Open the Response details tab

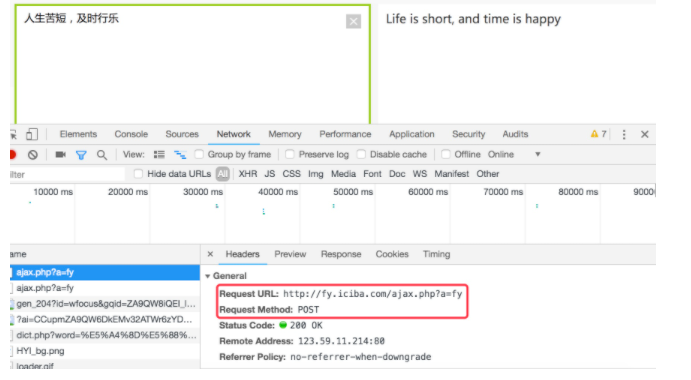coord(341,254)
